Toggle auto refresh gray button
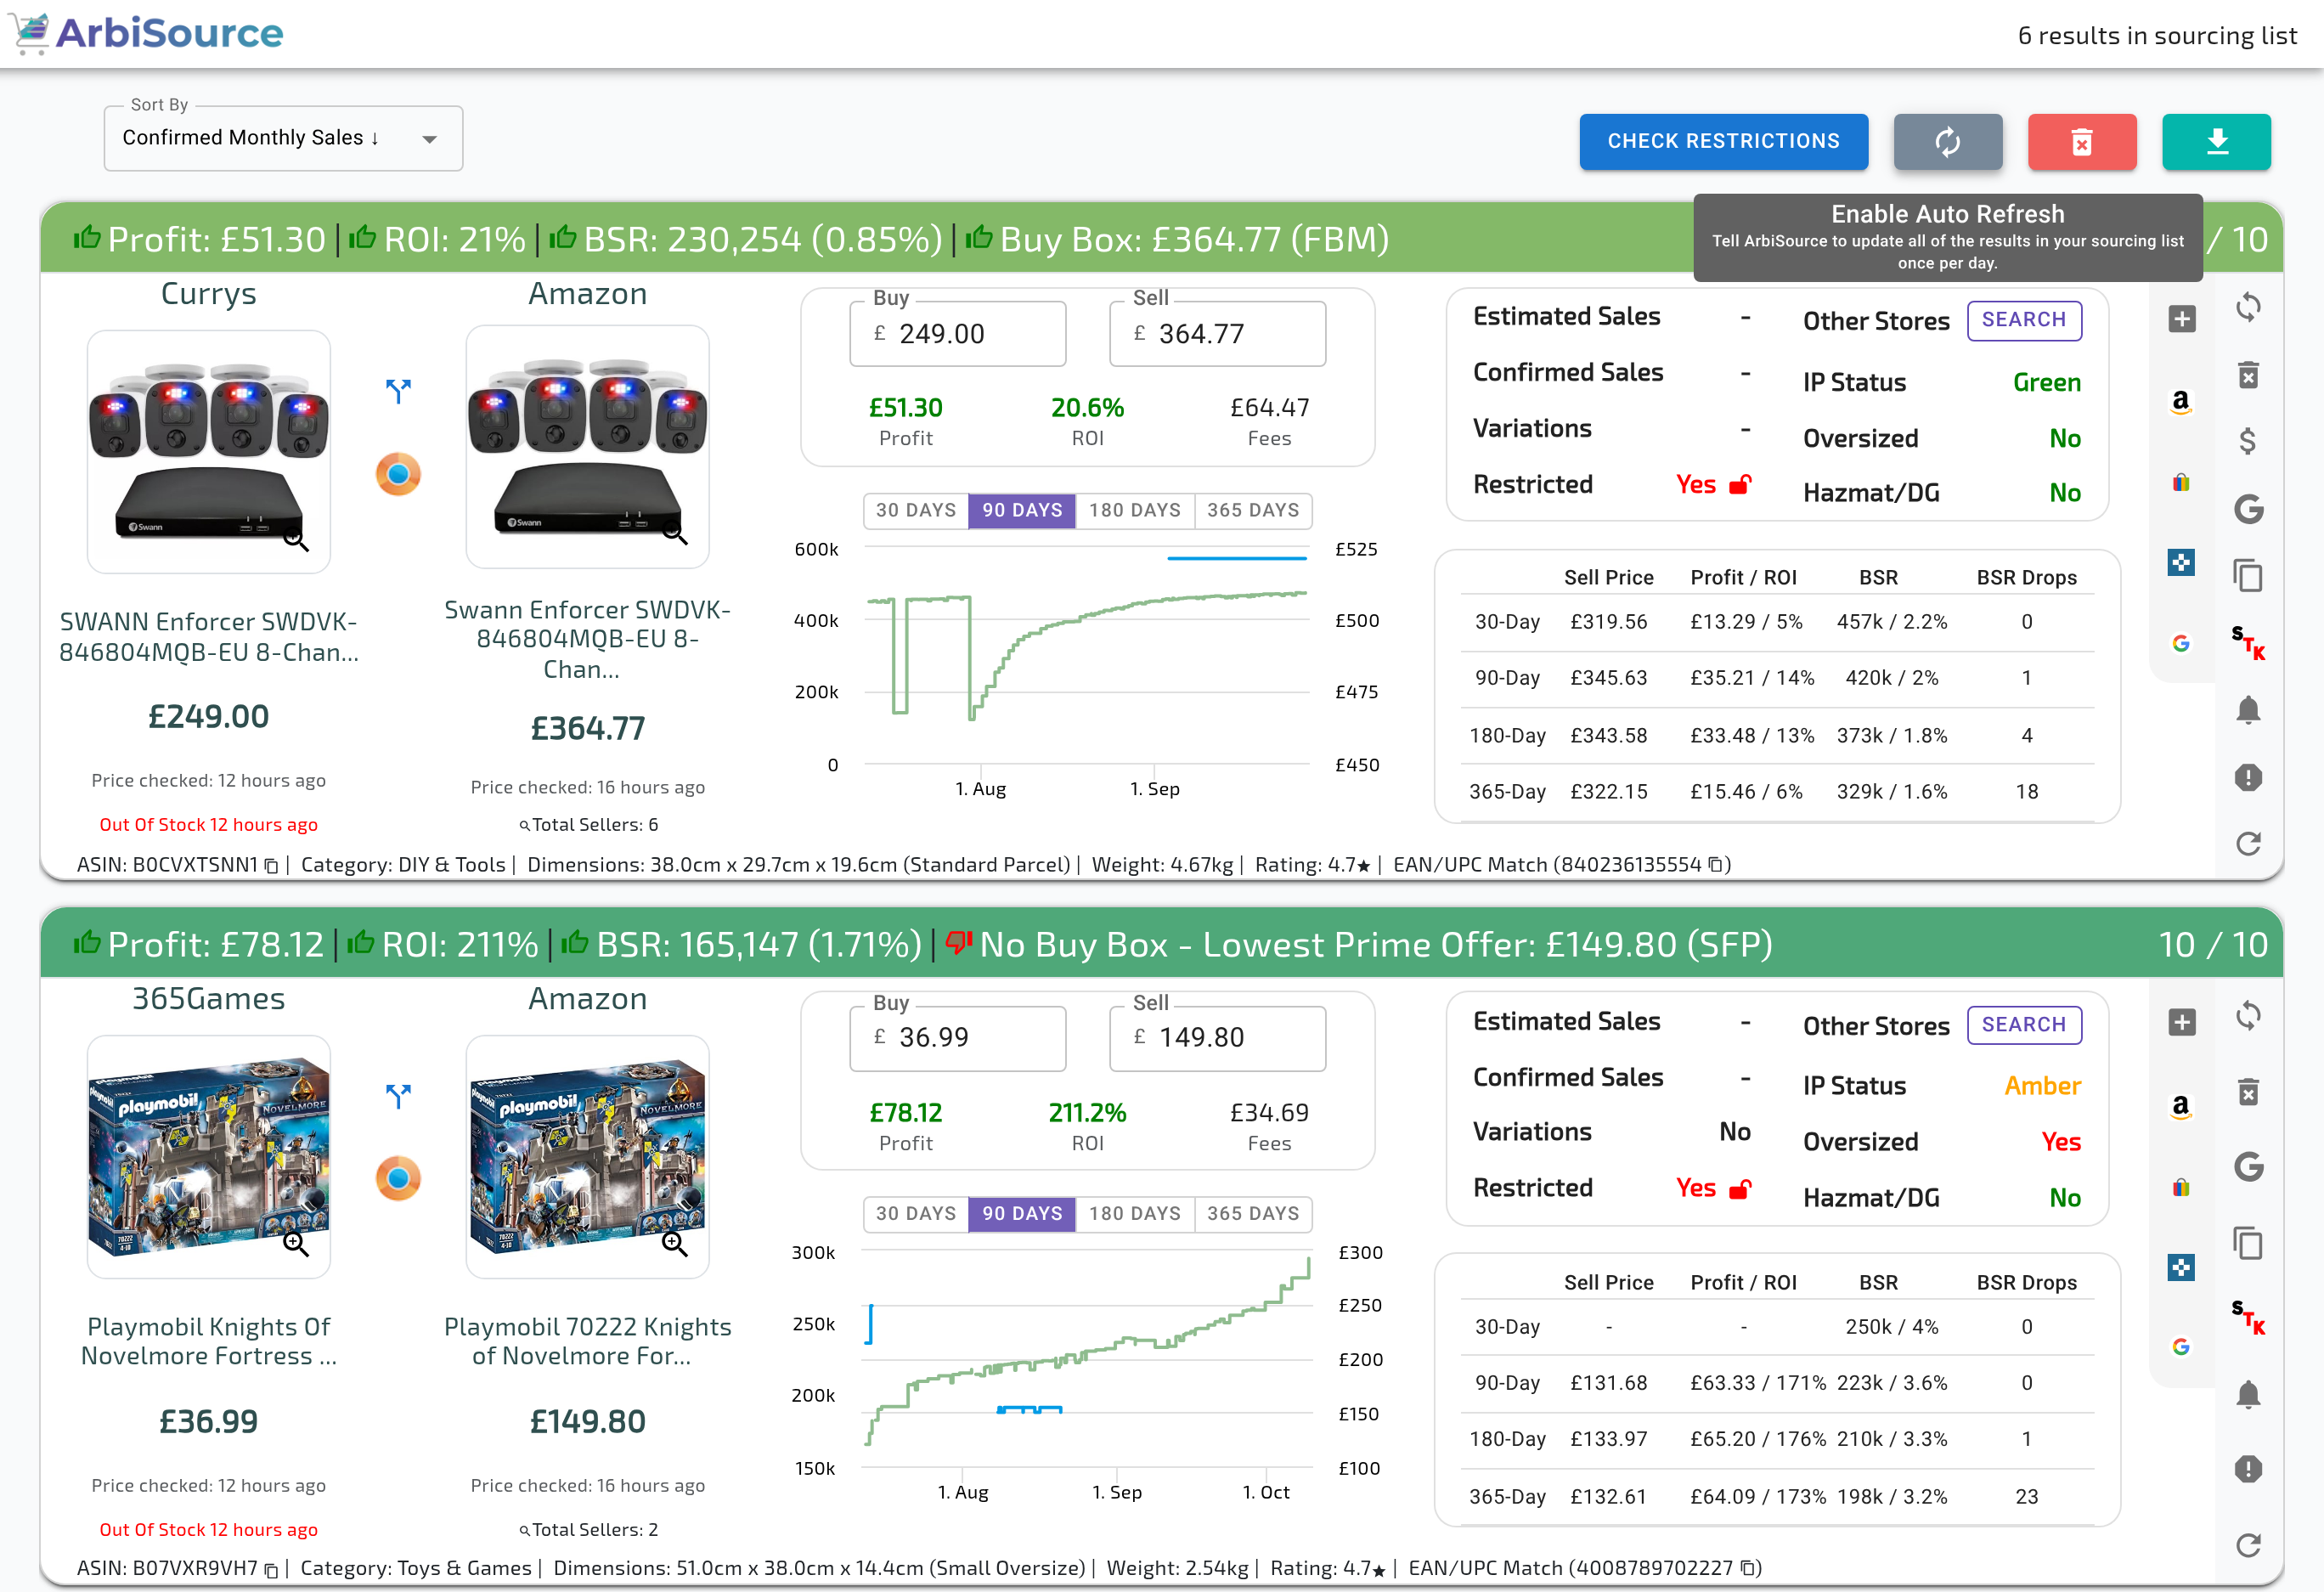 point(1947,142)
